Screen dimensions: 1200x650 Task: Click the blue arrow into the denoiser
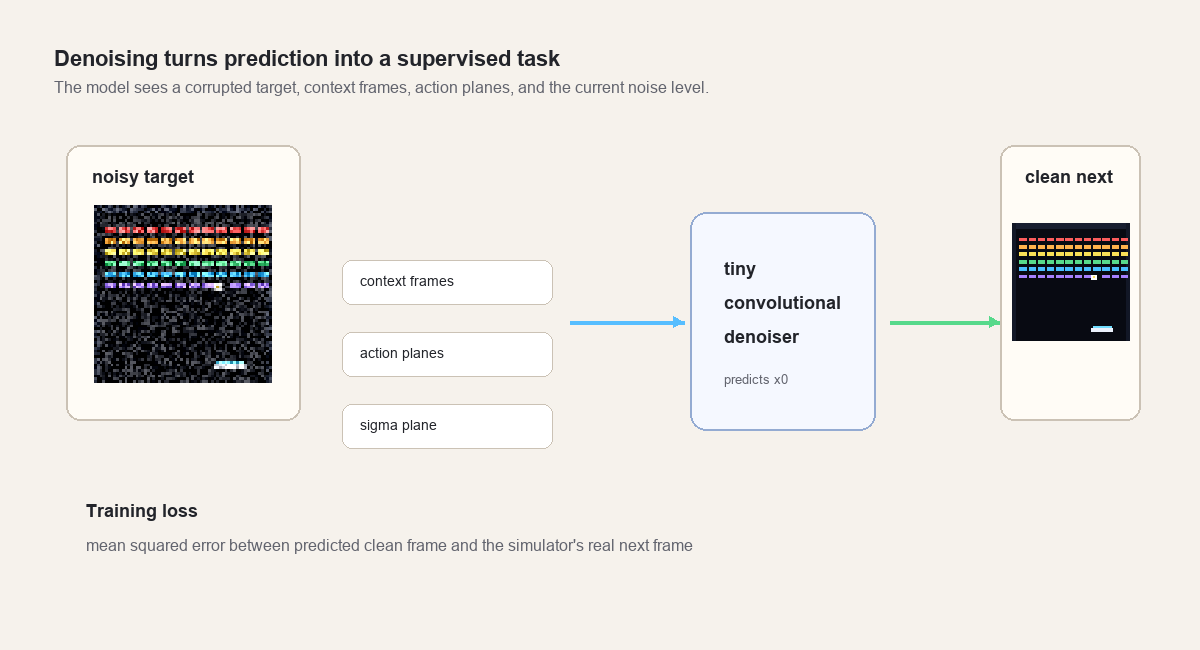pos(627,322)
